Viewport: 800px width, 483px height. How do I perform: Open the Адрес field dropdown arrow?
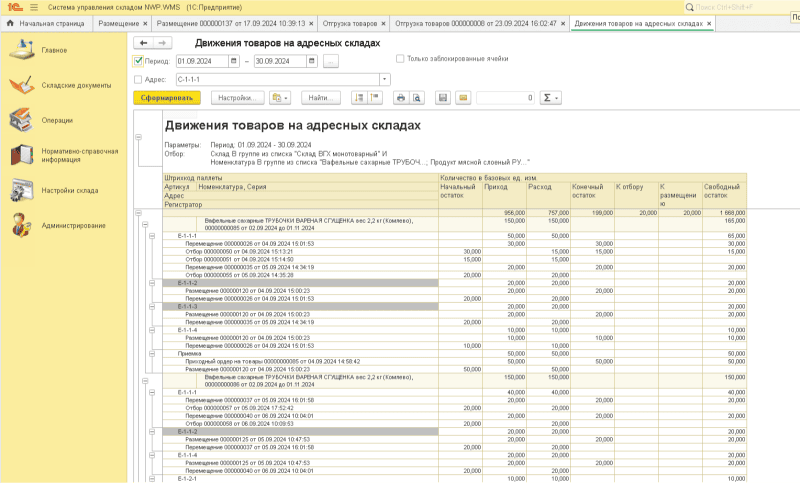click(385, 80)
